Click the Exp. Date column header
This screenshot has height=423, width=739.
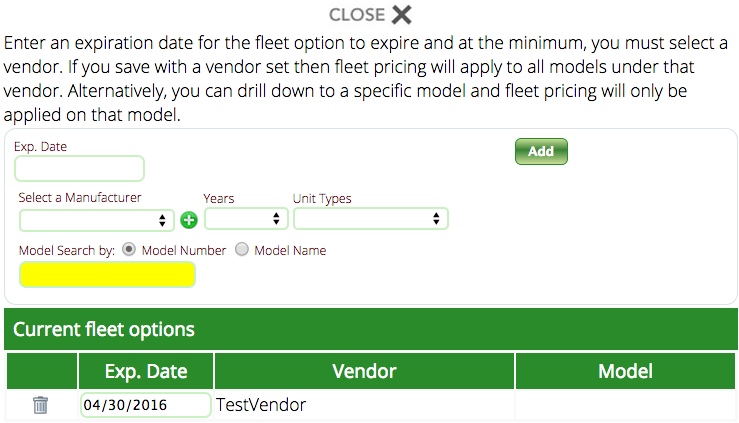[146, 372]
